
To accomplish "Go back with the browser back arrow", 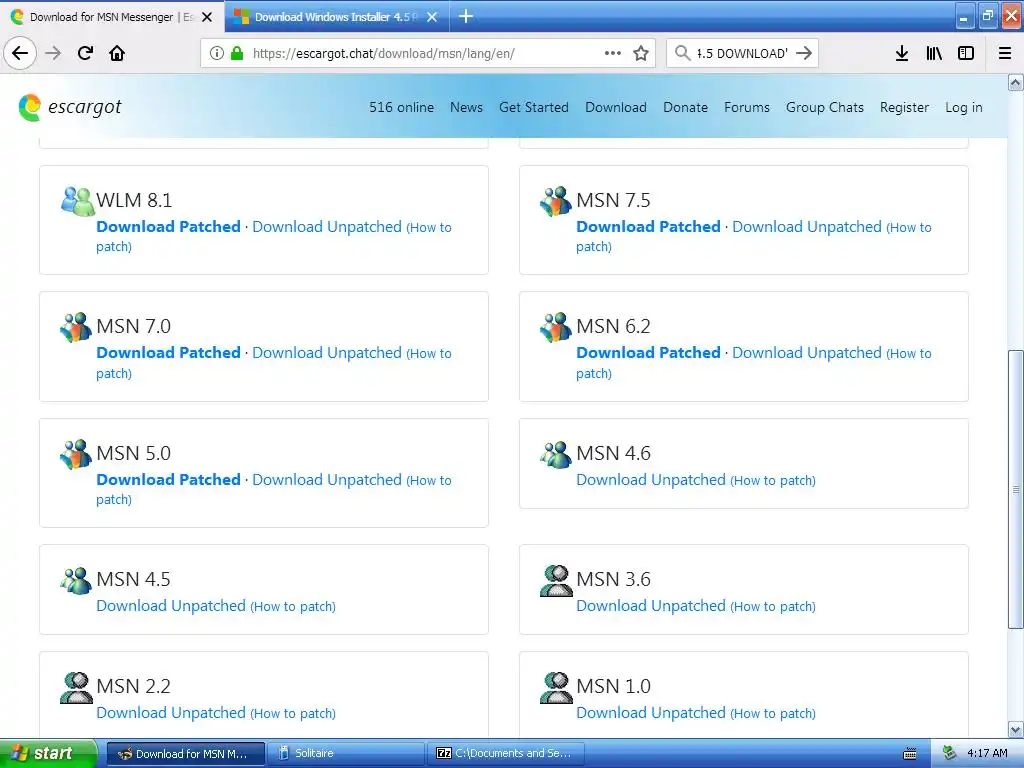I will coord(20,53).
